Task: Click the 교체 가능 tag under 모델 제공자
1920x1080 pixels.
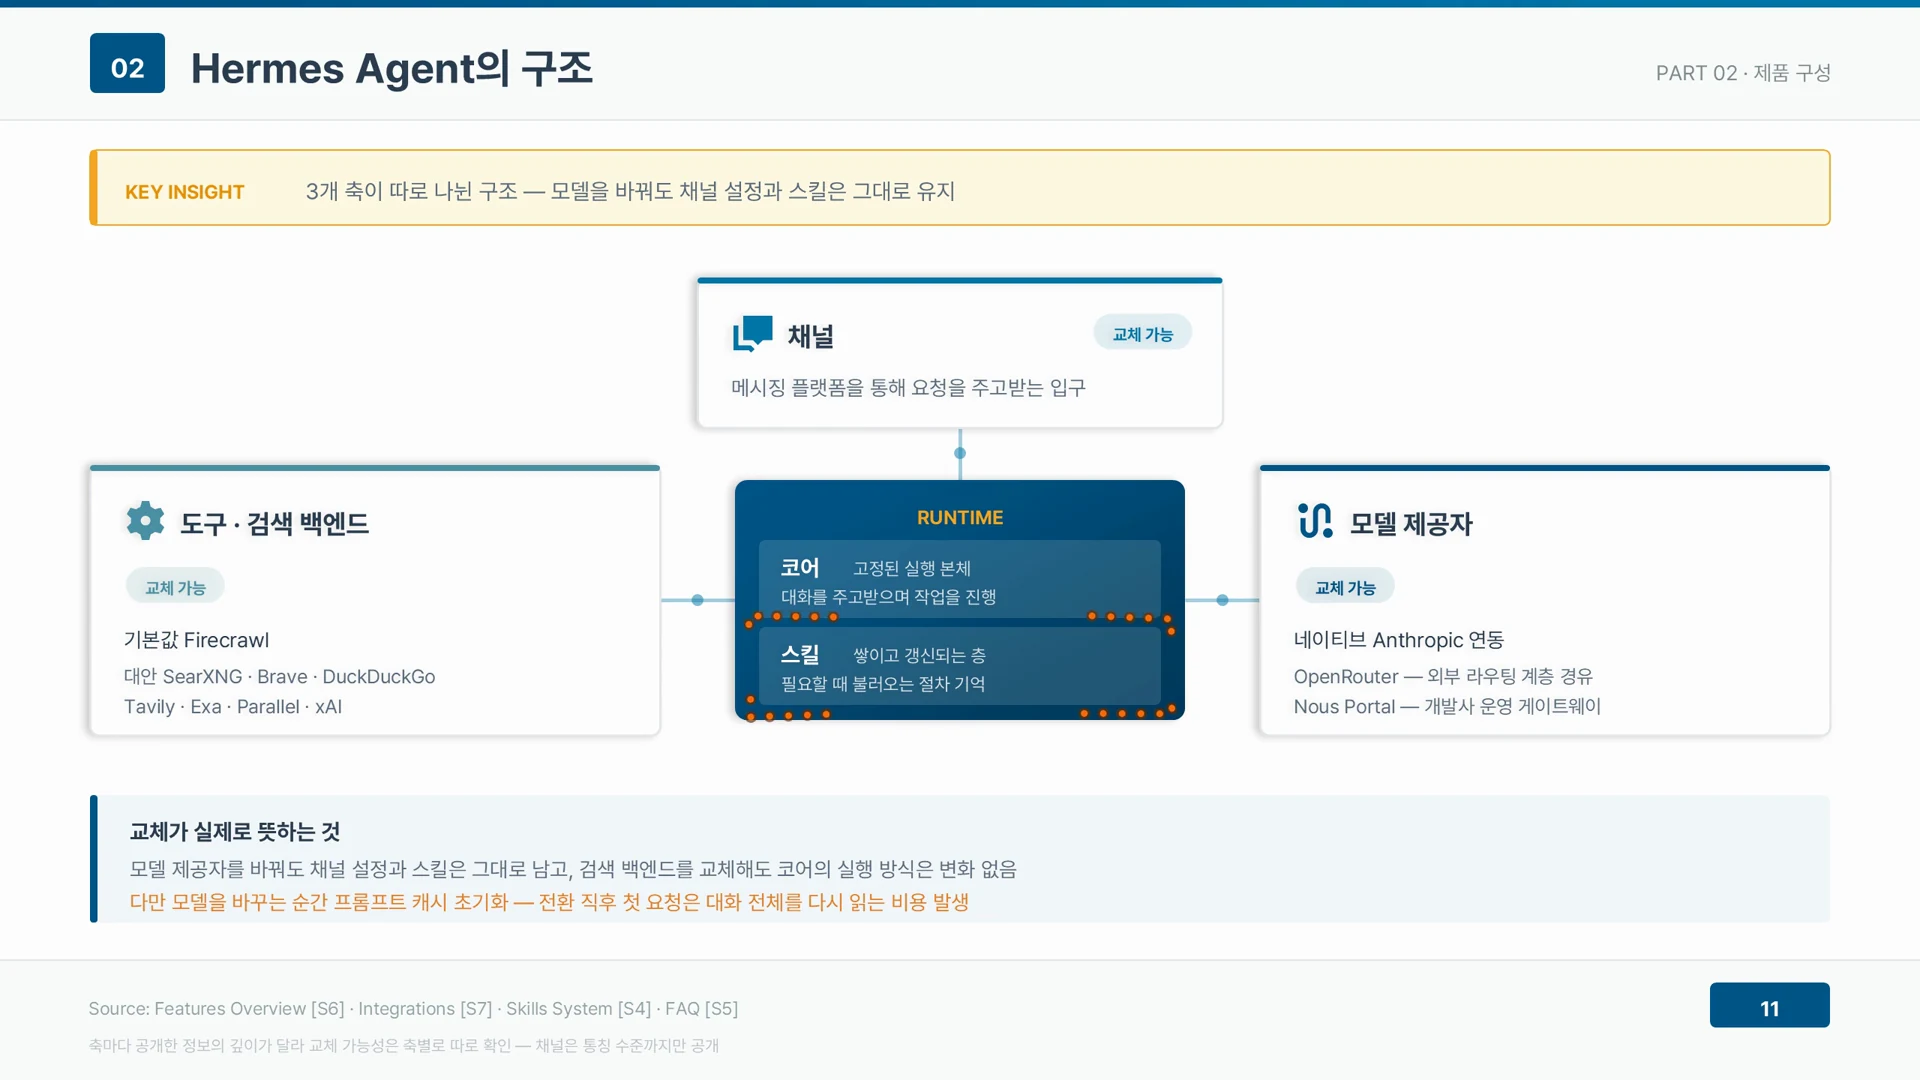Action: (1345, 587)
